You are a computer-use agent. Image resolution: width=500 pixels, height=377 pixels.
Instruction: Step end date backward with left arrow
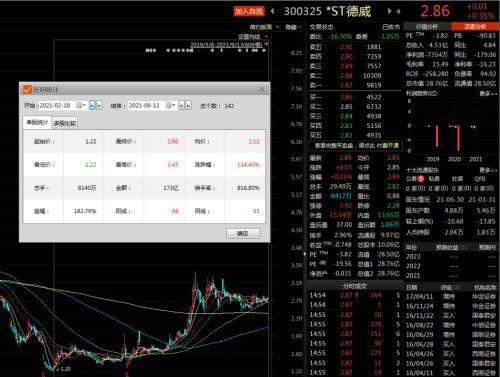click(x=181, y=106)
